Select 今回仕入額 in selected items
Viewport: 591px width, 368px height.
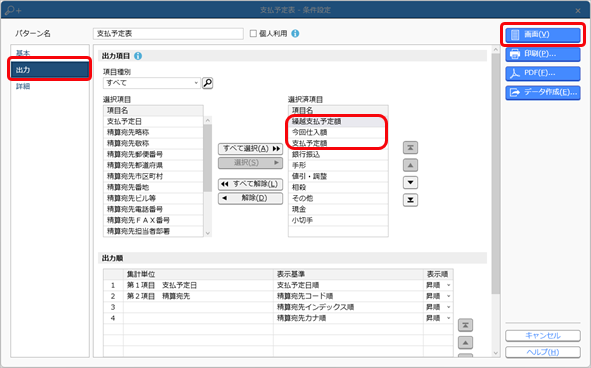[338, 132]
